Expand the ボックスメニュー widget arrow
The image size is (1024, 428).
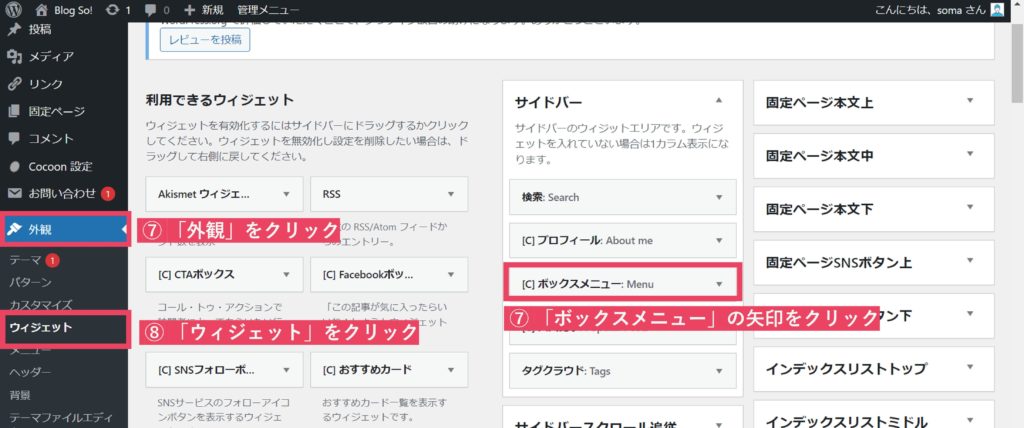(x=719, y=284)
